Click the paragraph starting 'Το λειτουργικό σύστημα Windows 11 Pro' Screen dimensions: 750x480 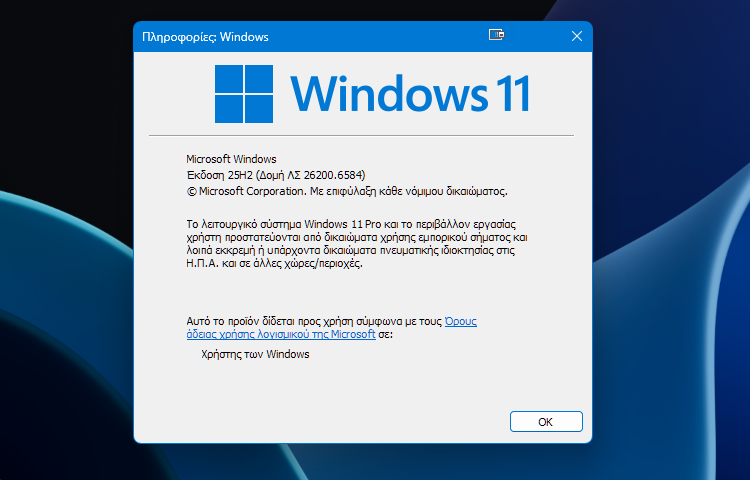[x=357, y=243]
